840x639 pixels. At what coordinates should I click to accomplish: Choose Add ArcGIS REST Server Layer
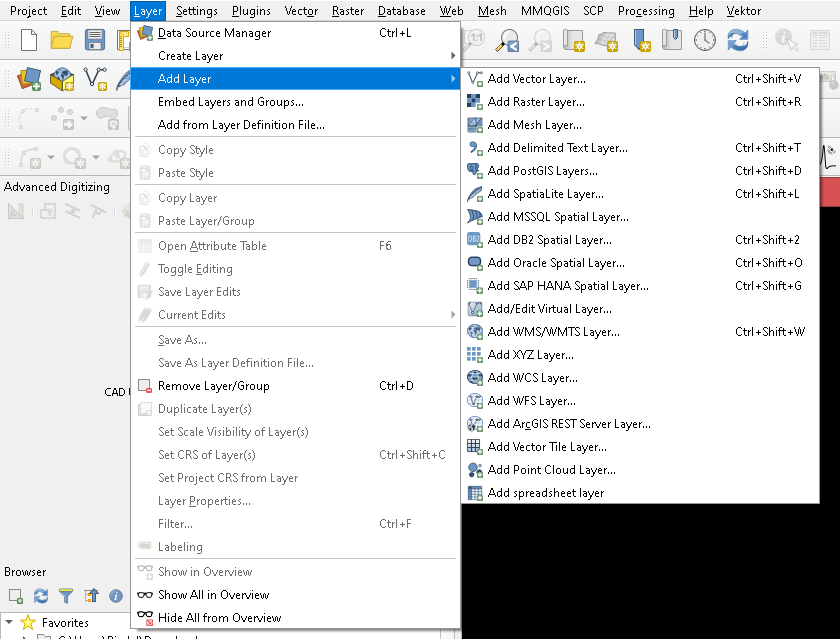(640, 424)
